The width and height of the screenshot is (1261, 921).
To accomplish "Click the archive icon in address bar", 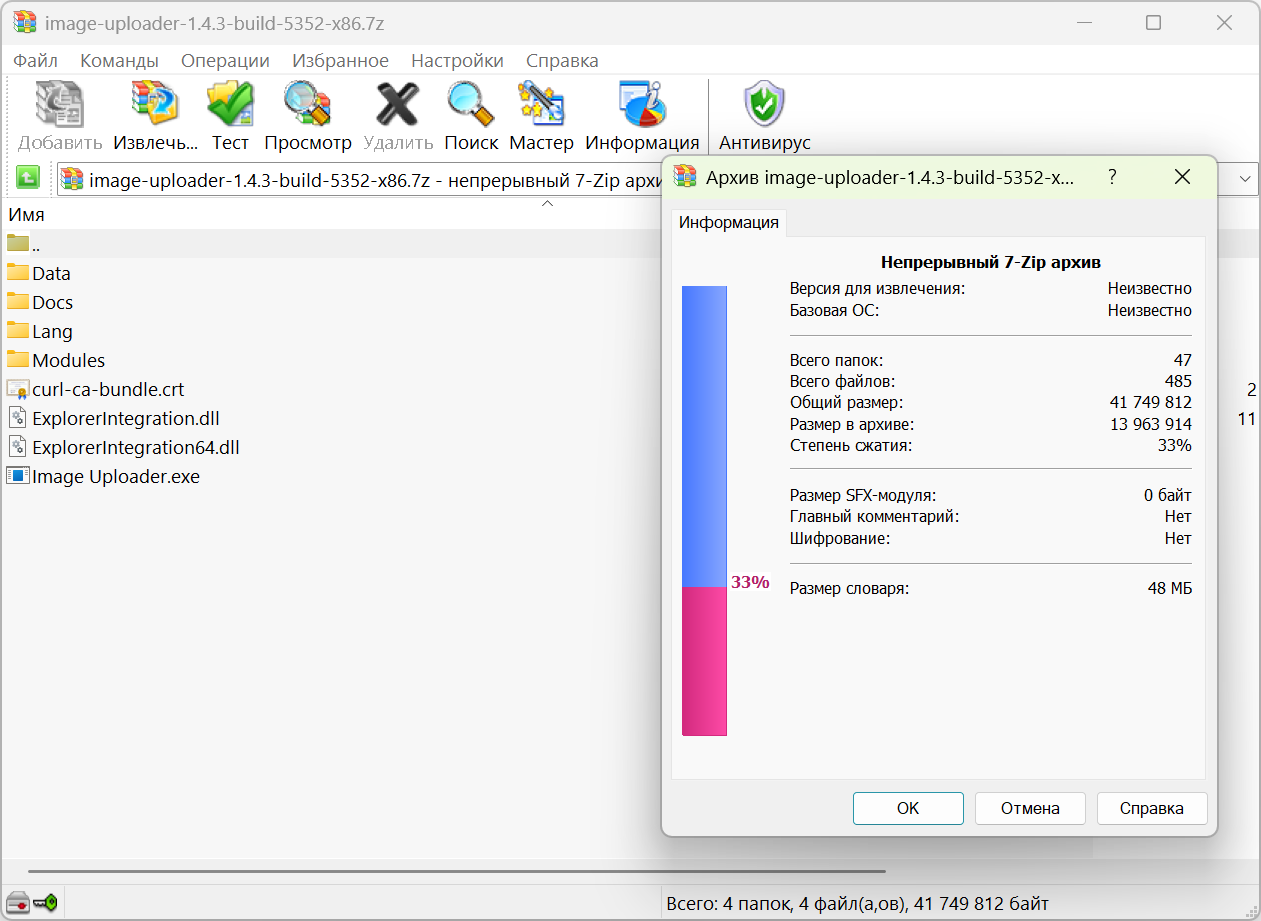I will [72, 179].
